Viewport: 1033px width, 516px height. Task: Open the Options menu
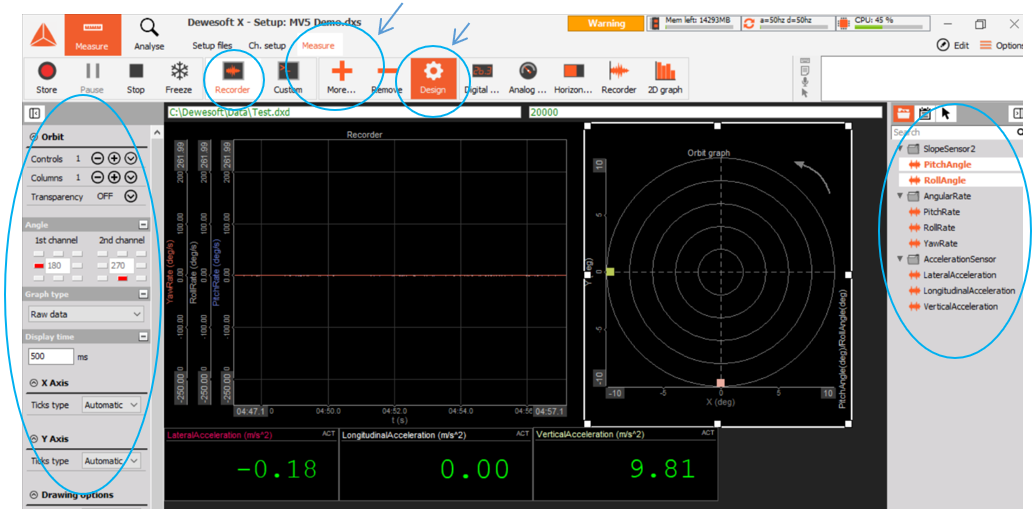(1002, 45)
